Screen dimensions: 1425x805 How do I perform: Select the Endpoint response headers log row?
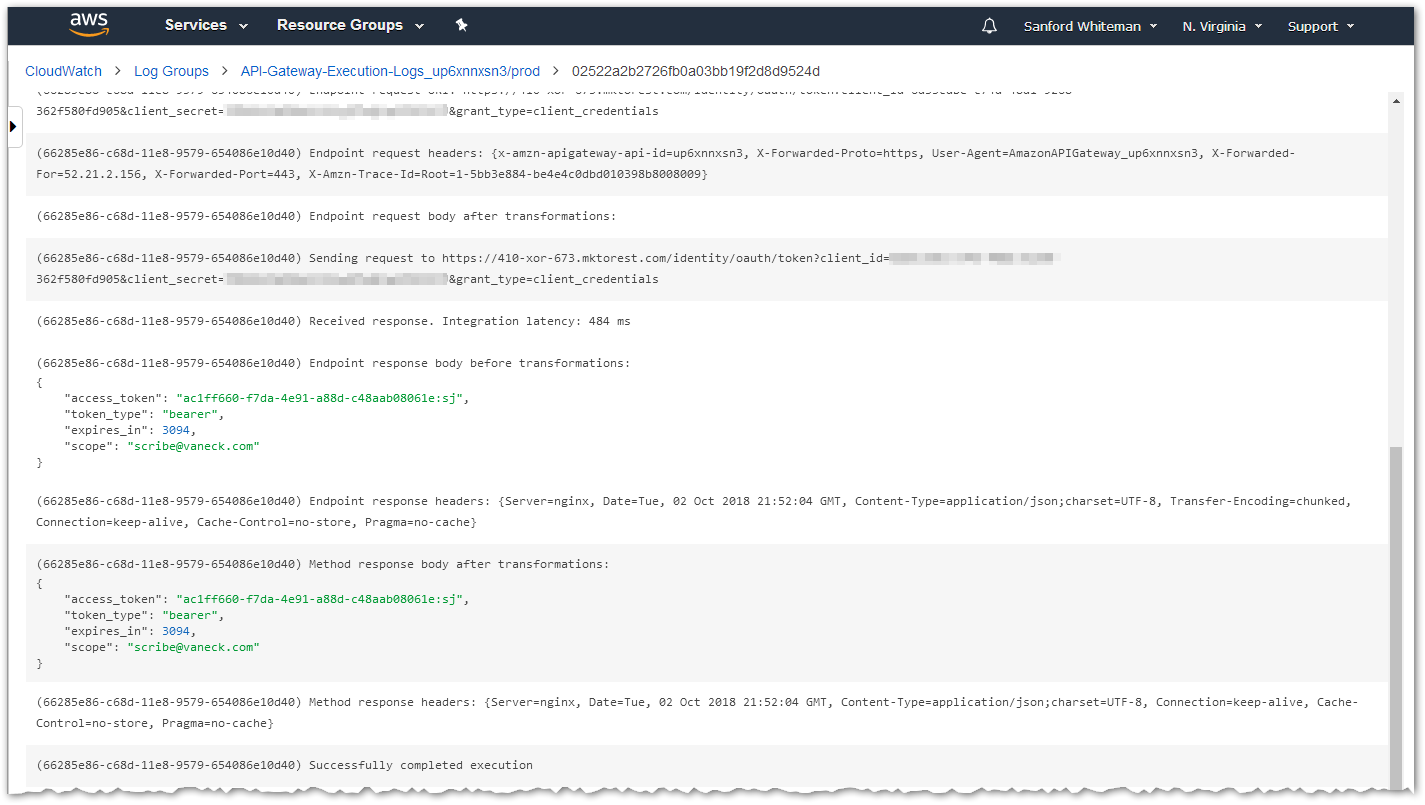[707, 512]
